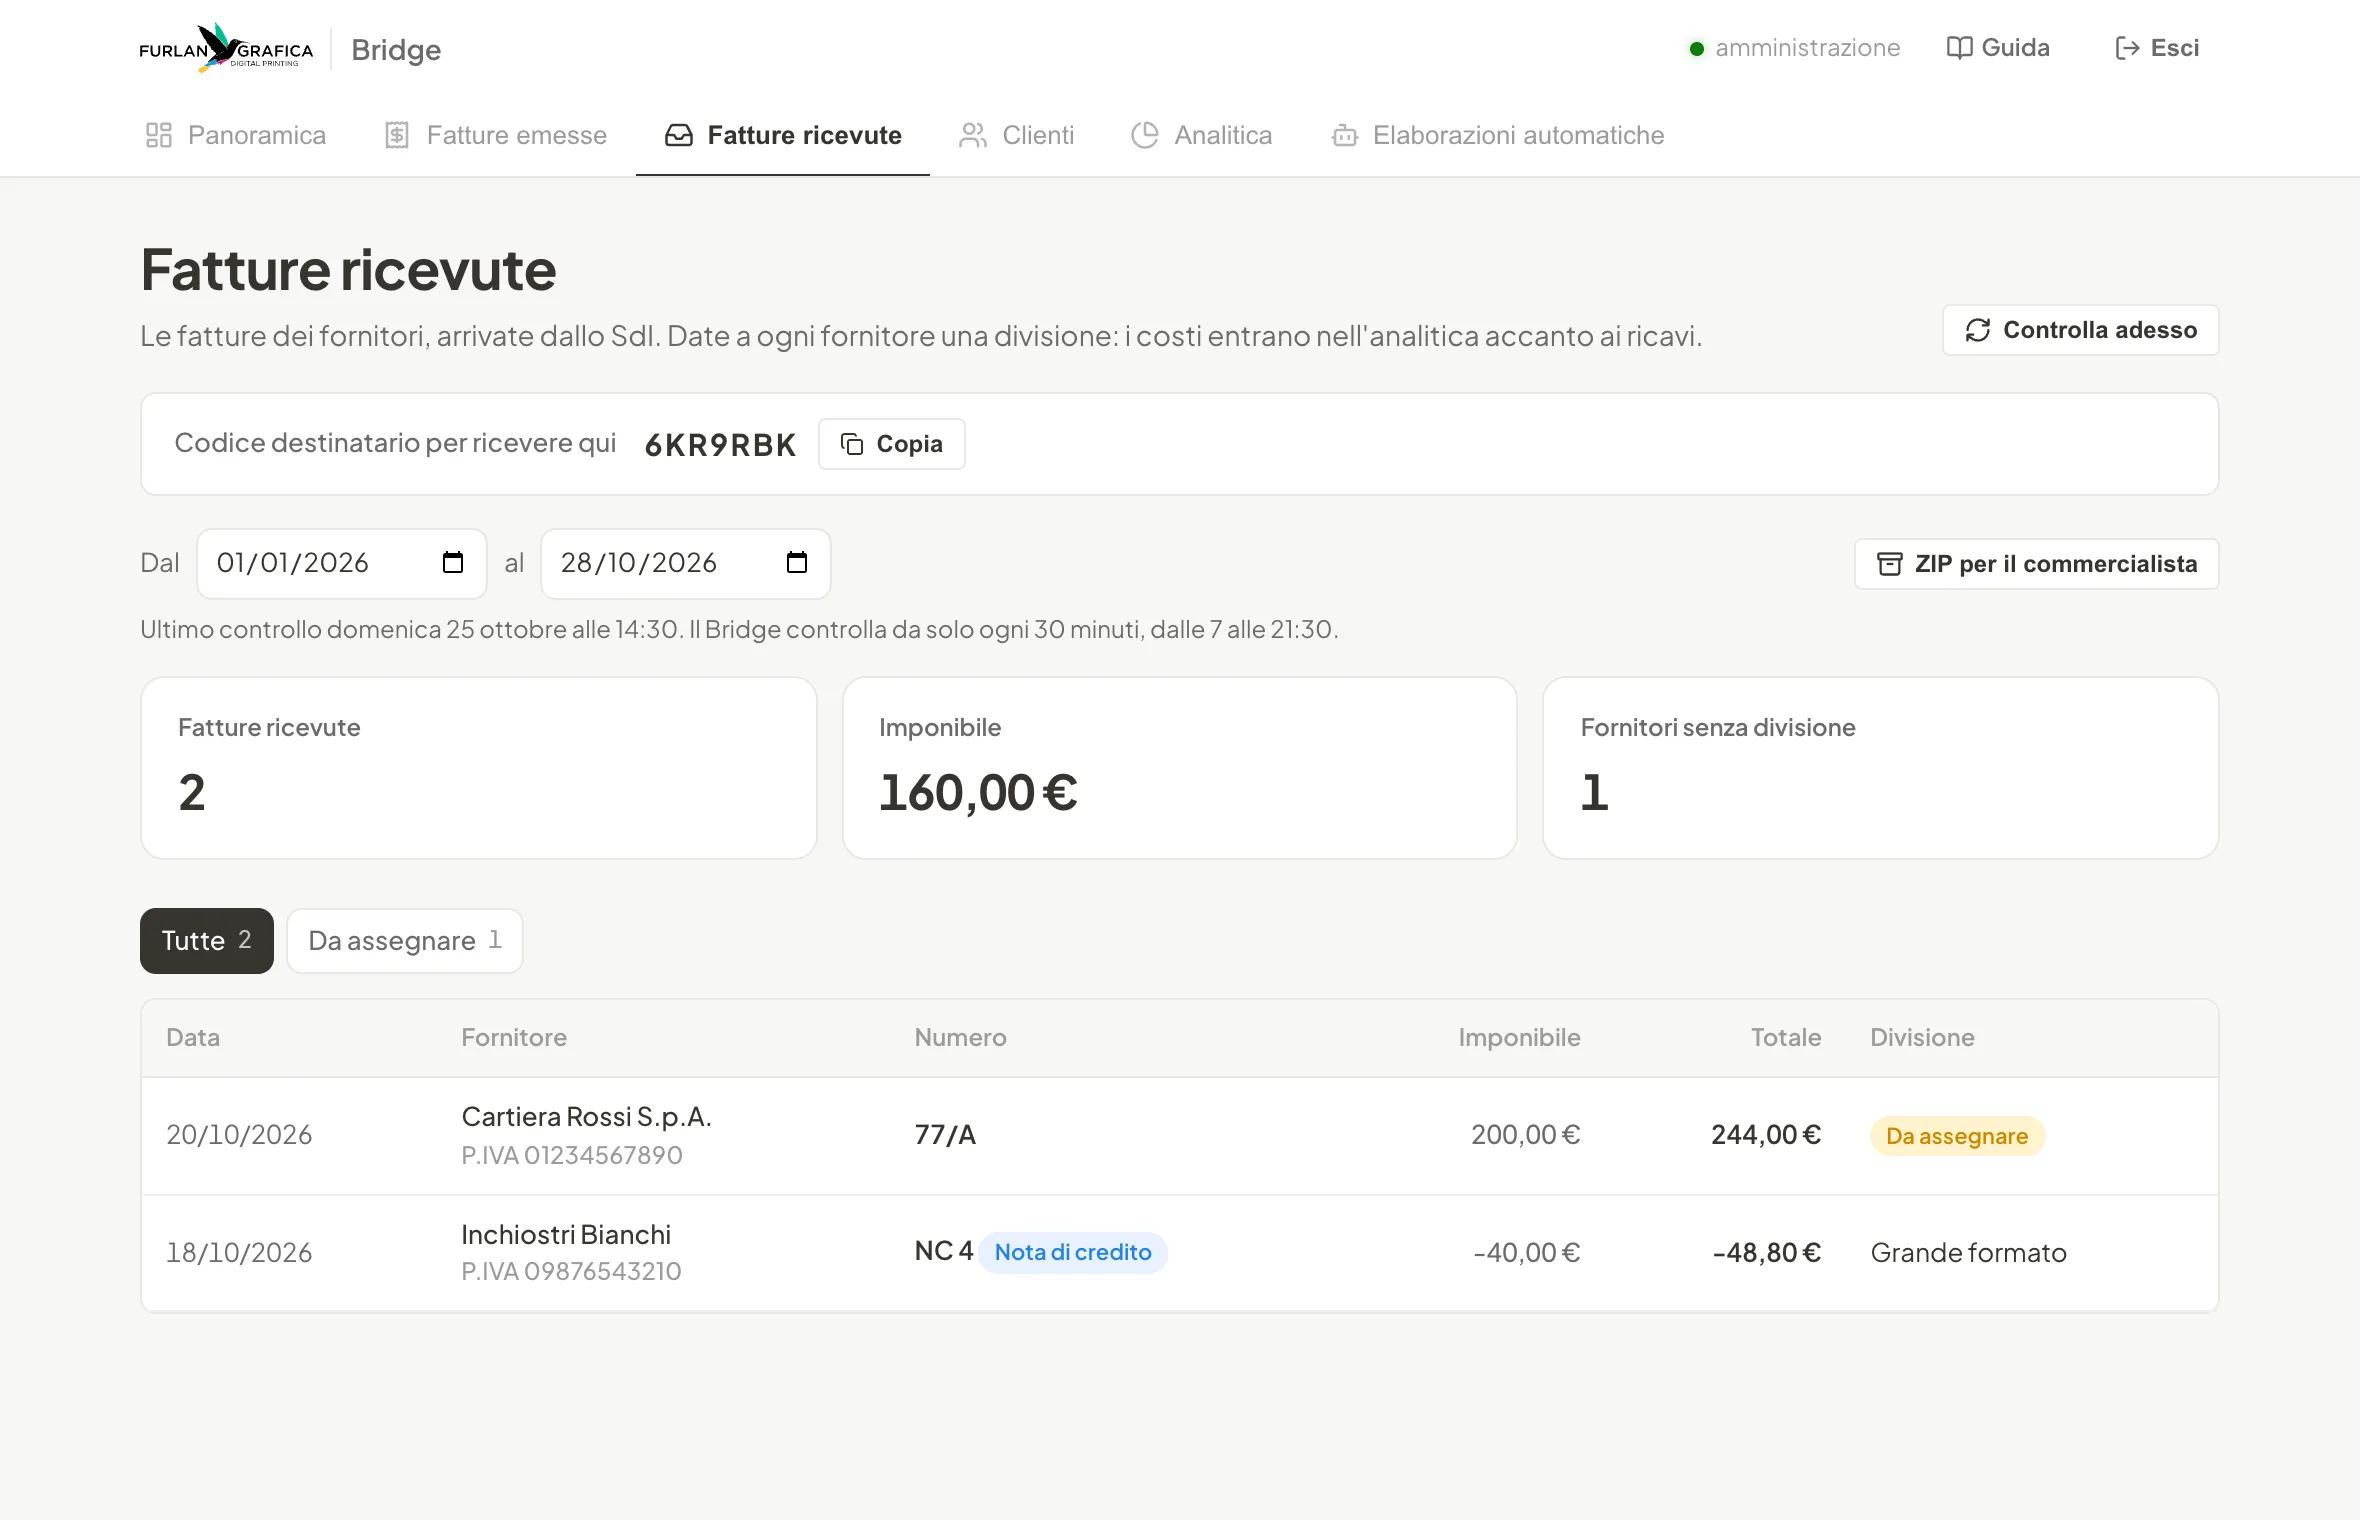This screenshot has height=1520, width=2360.
Task: Click the al date field 28/10/2026
Action: tap(686, 564)
